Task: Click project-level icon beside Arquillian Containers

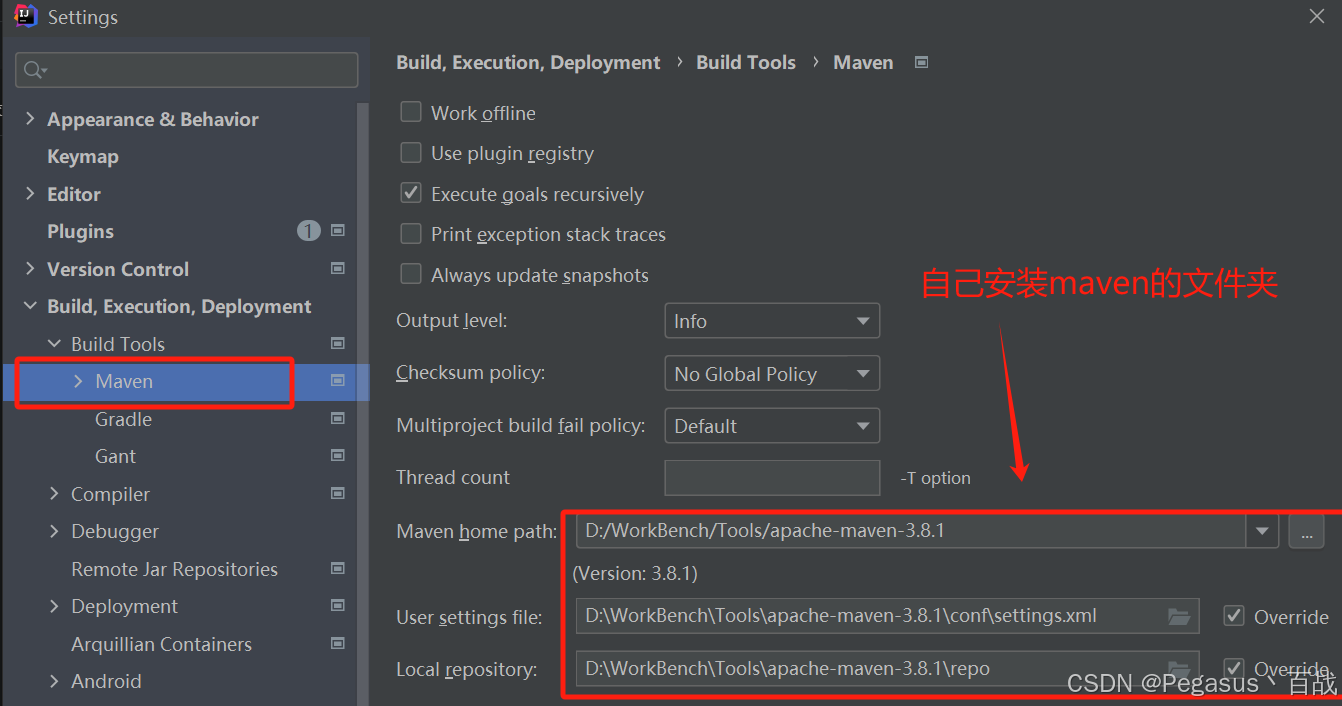Action: click(338, 643)
